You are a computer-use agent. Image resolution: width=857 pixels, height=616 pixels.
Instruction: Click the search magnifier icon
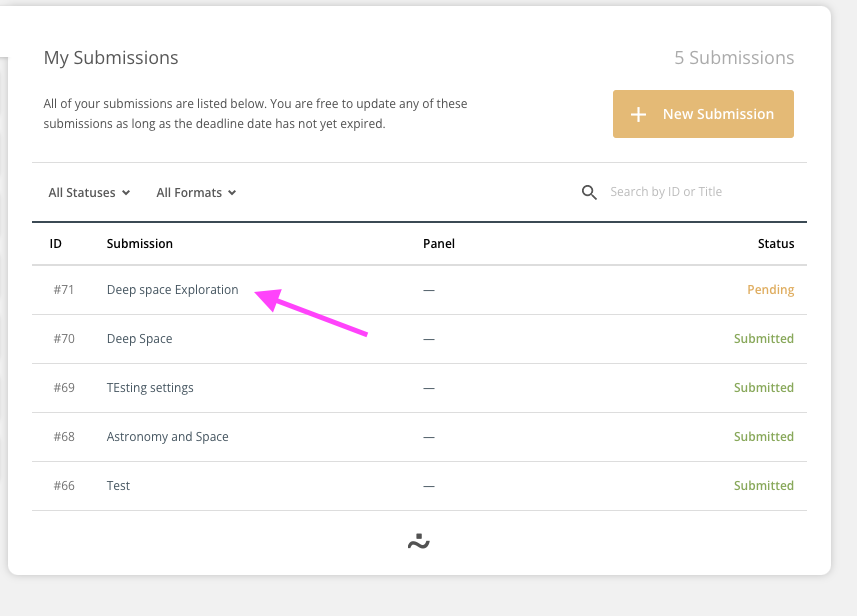pyautogui.click(x=589, y=192)
